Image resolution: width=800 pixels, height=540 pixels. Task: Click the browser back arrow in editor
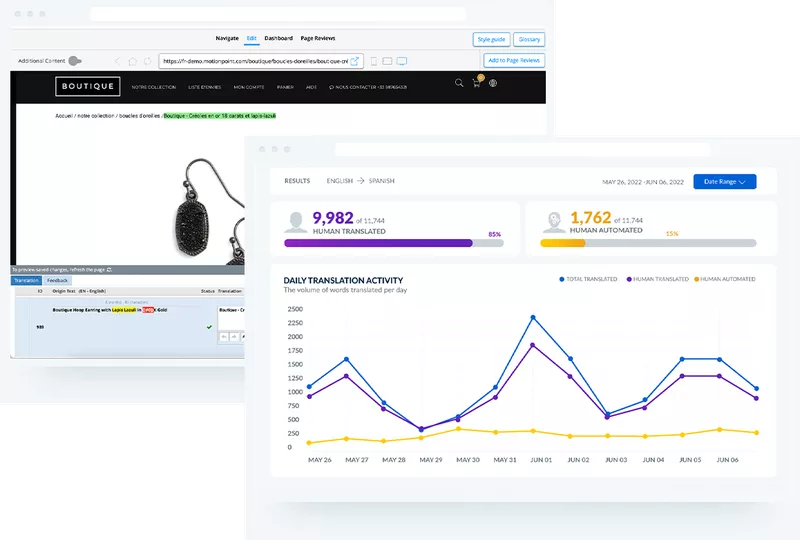point(117,61)
